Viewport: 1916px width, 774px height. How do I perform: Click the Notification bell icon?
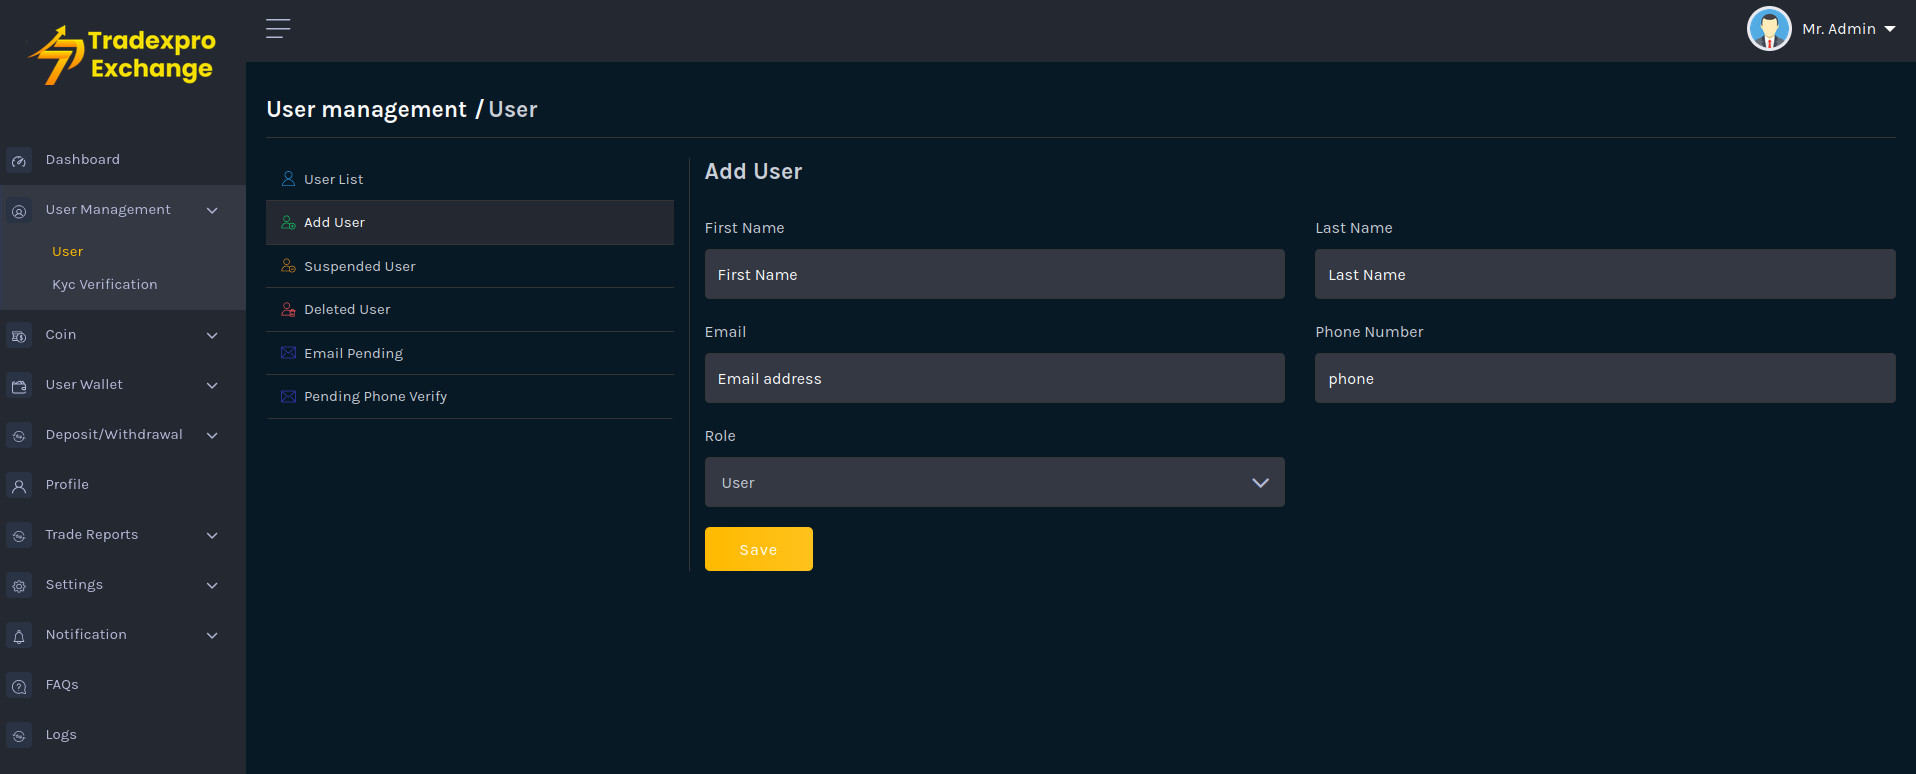click(19, 636)
